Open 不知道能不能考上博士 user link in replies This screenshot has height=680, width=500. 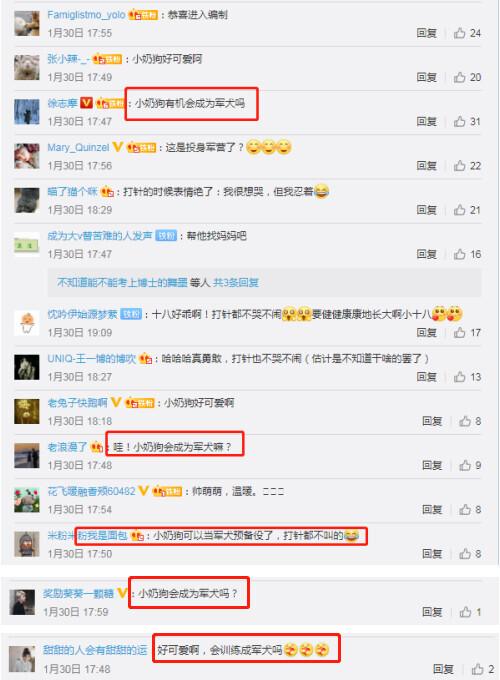coord(122,283)
